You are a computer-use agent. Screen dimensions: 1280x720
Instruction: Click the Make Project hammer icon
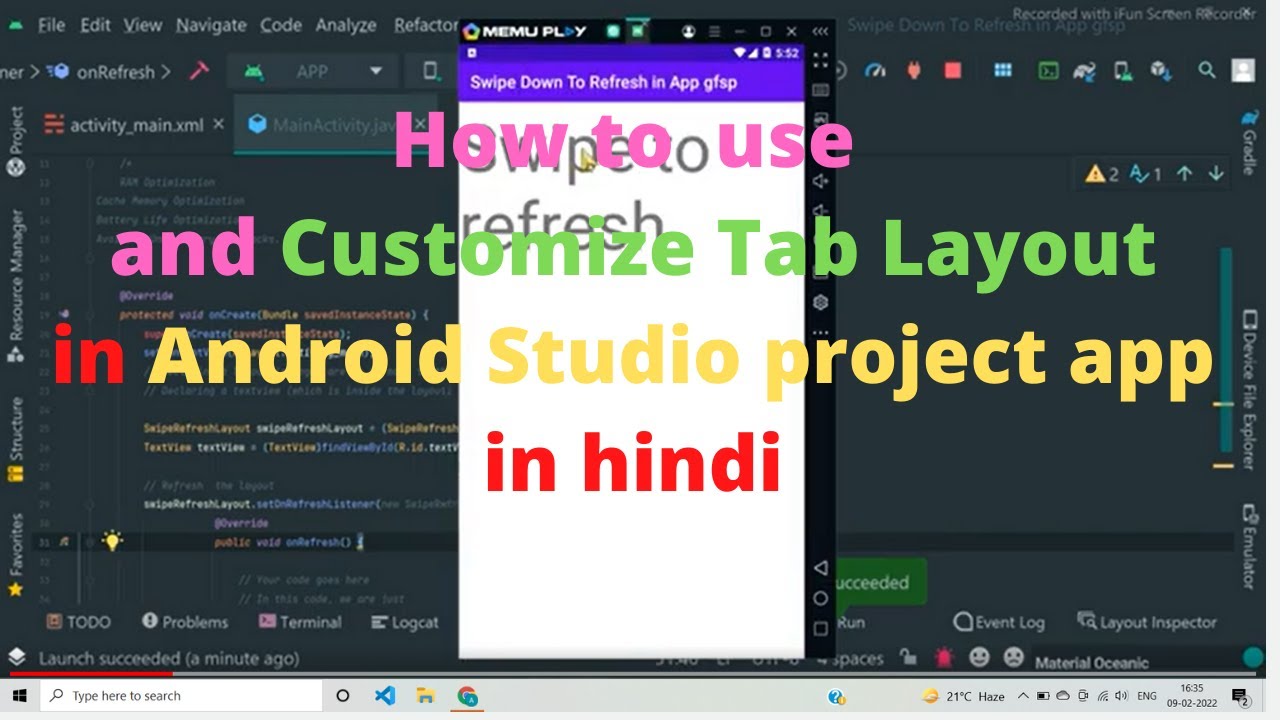click(x=199, y=71)
